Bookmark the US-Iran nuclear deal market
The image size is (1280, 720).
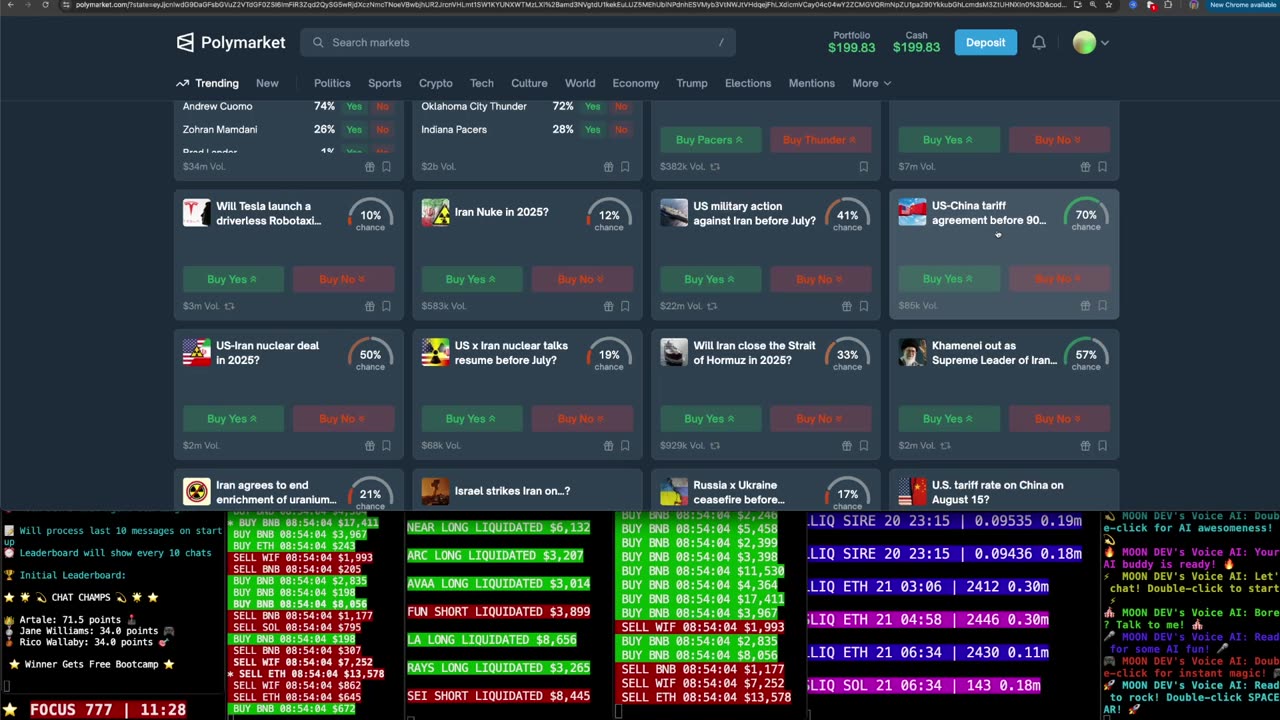click(x=386, y=445)
